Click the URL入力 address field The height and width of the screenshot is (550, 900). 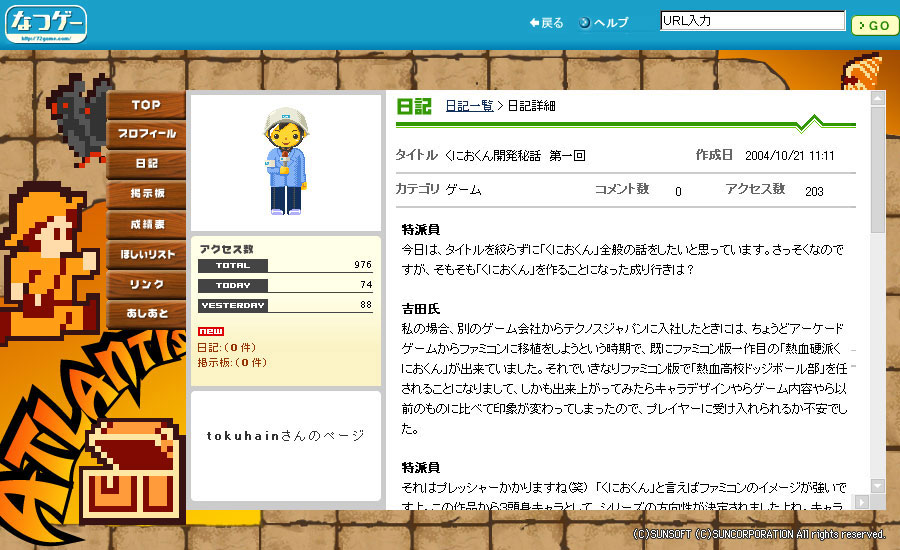(x=752, y=20)
